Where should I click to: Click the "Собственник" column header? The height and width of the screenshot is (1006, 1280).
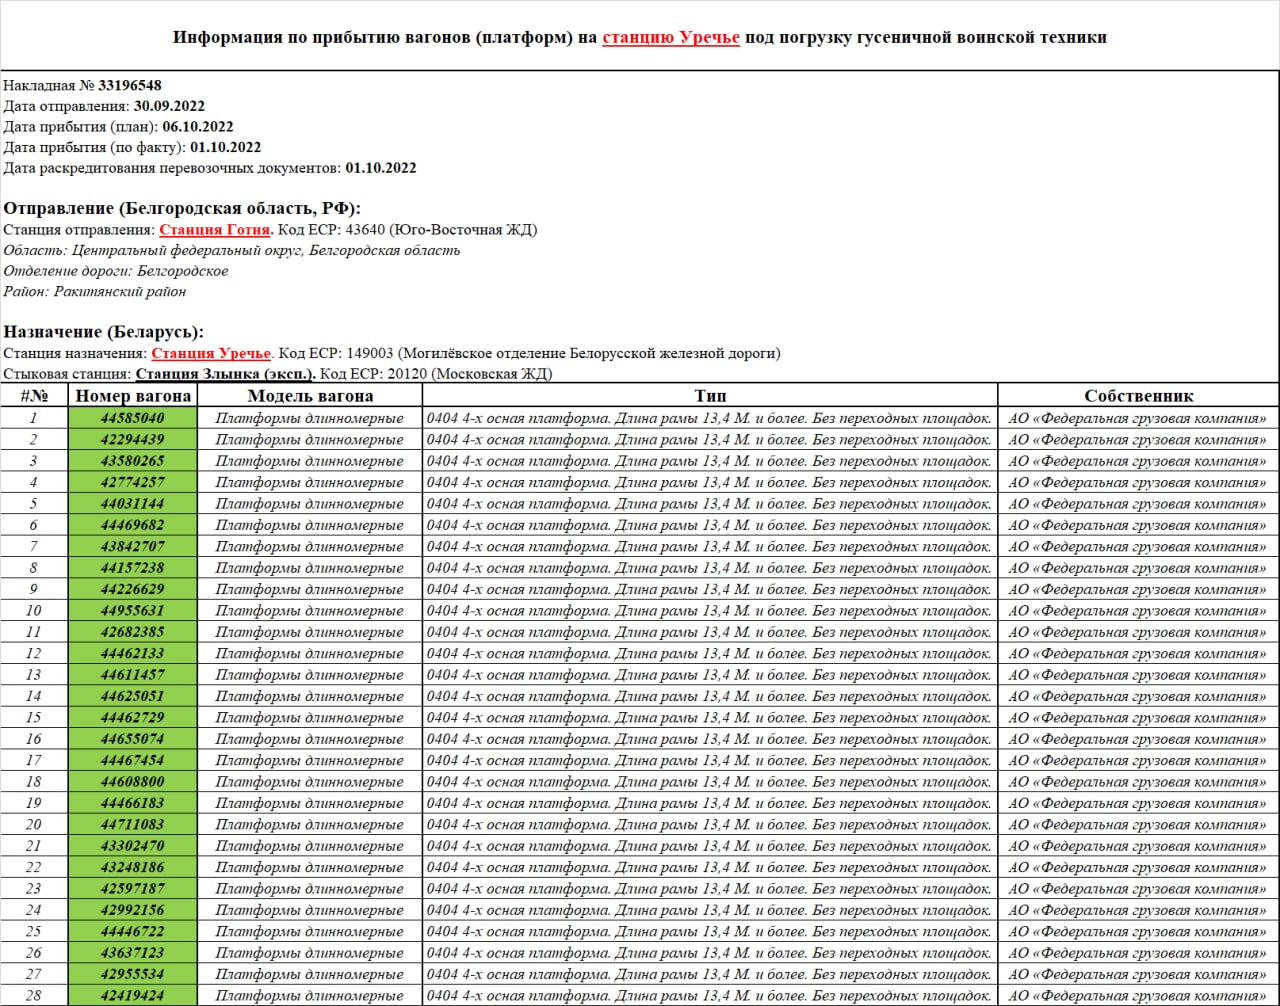click(x=1138, y=396)
